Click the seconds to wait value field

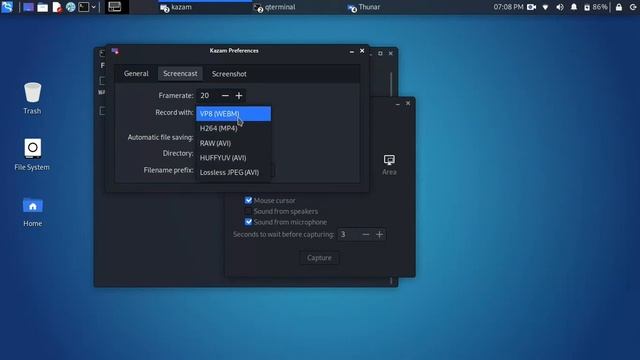point(349,234)
